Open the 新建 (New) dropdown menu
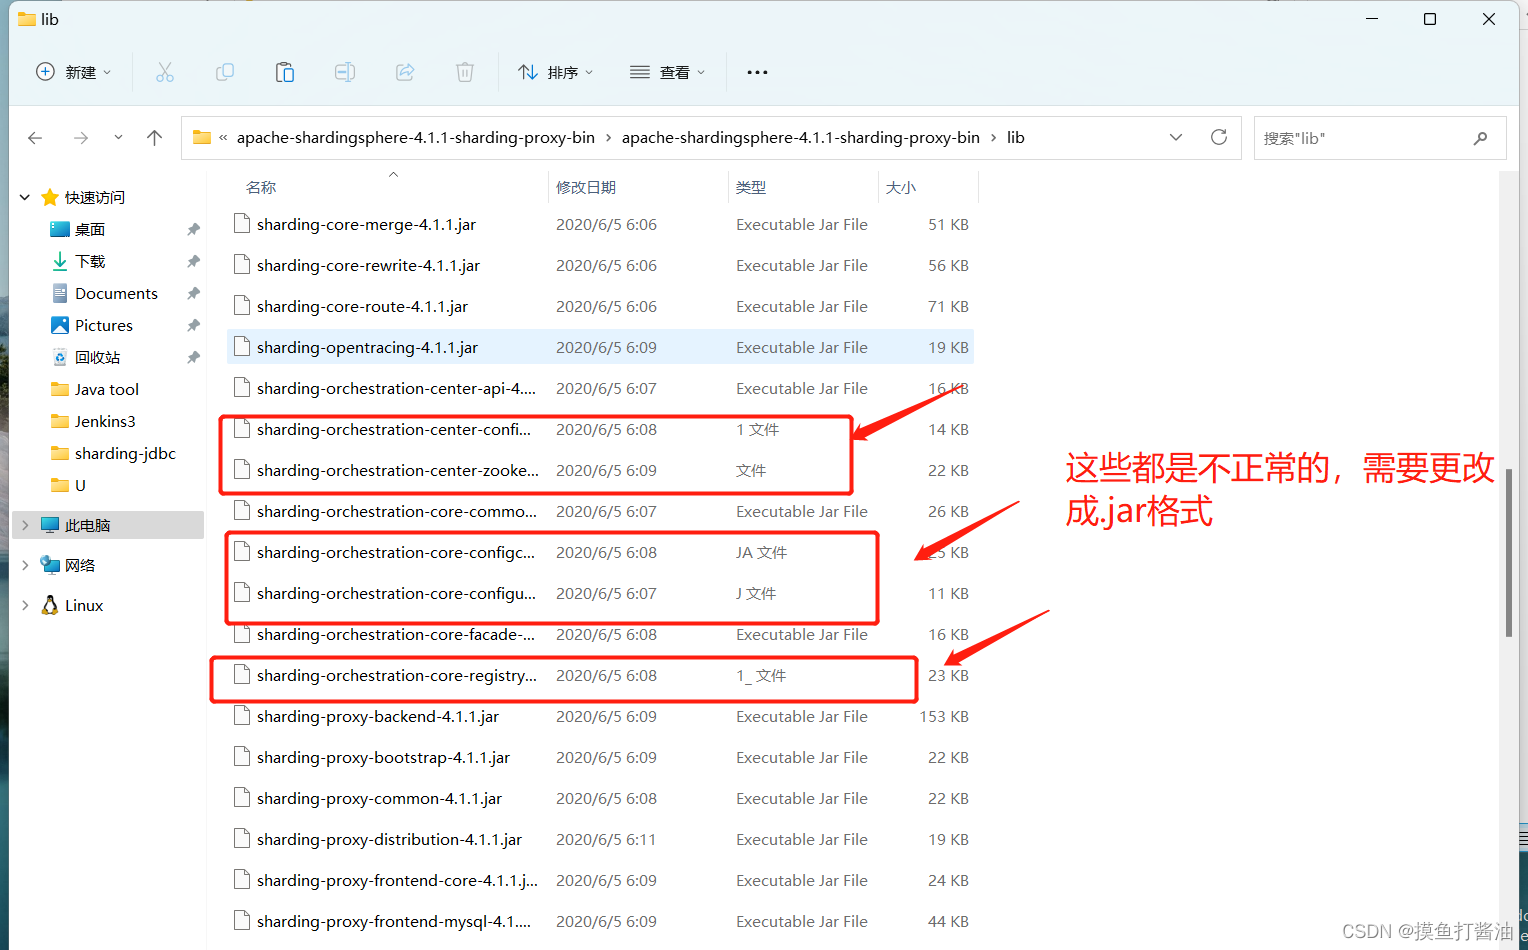 coord(74,72)
